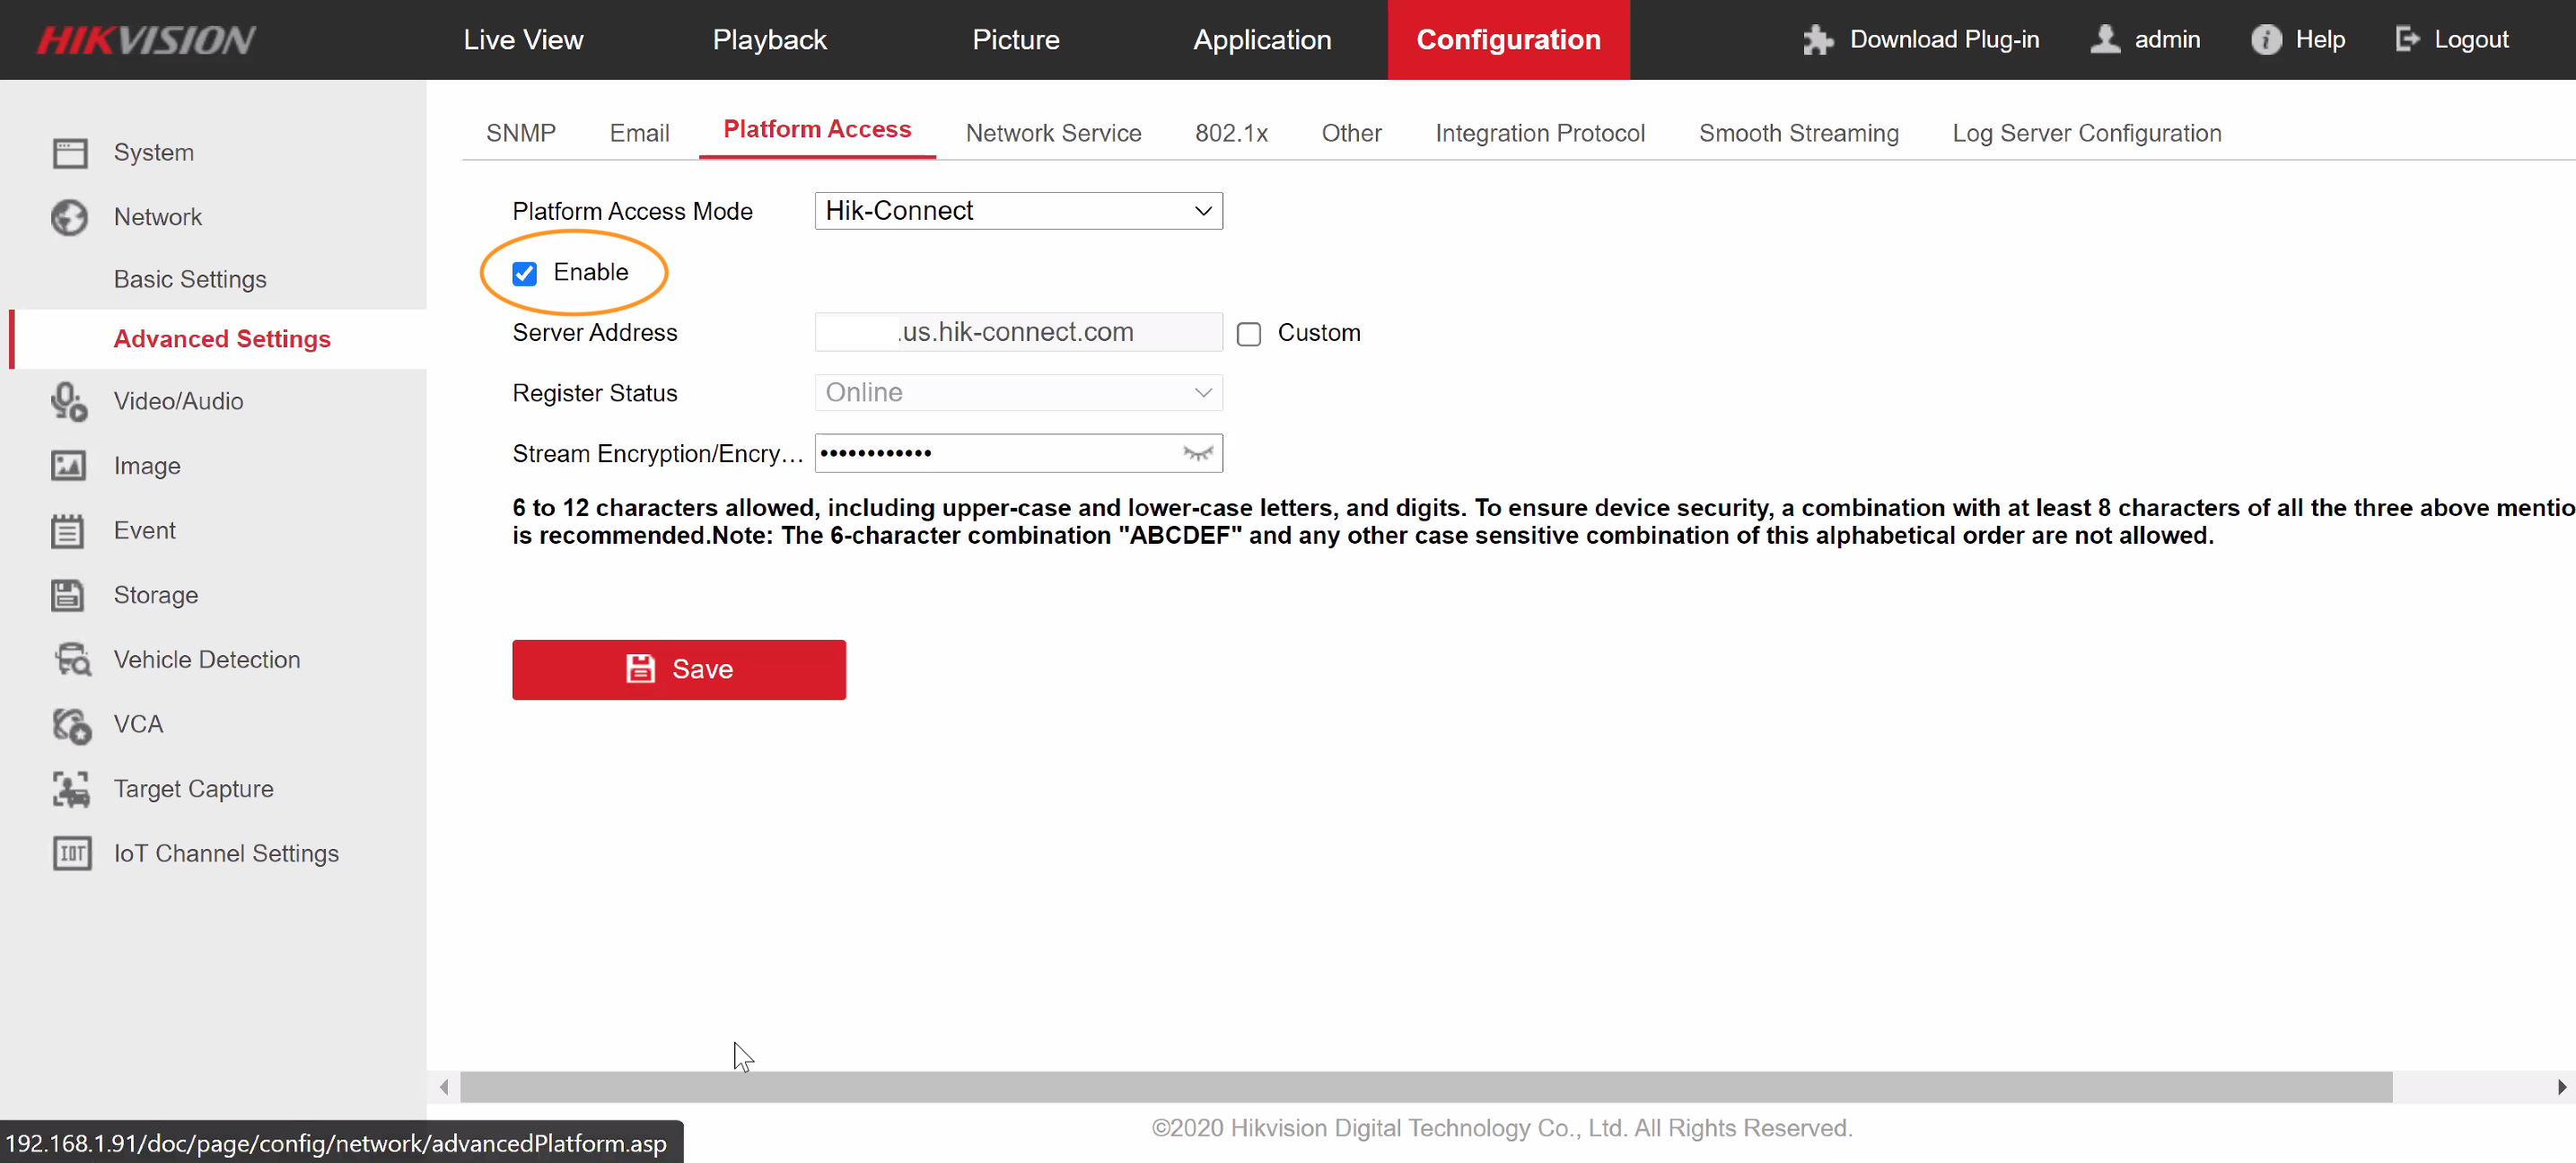Click the Storage disk icon

70,595
